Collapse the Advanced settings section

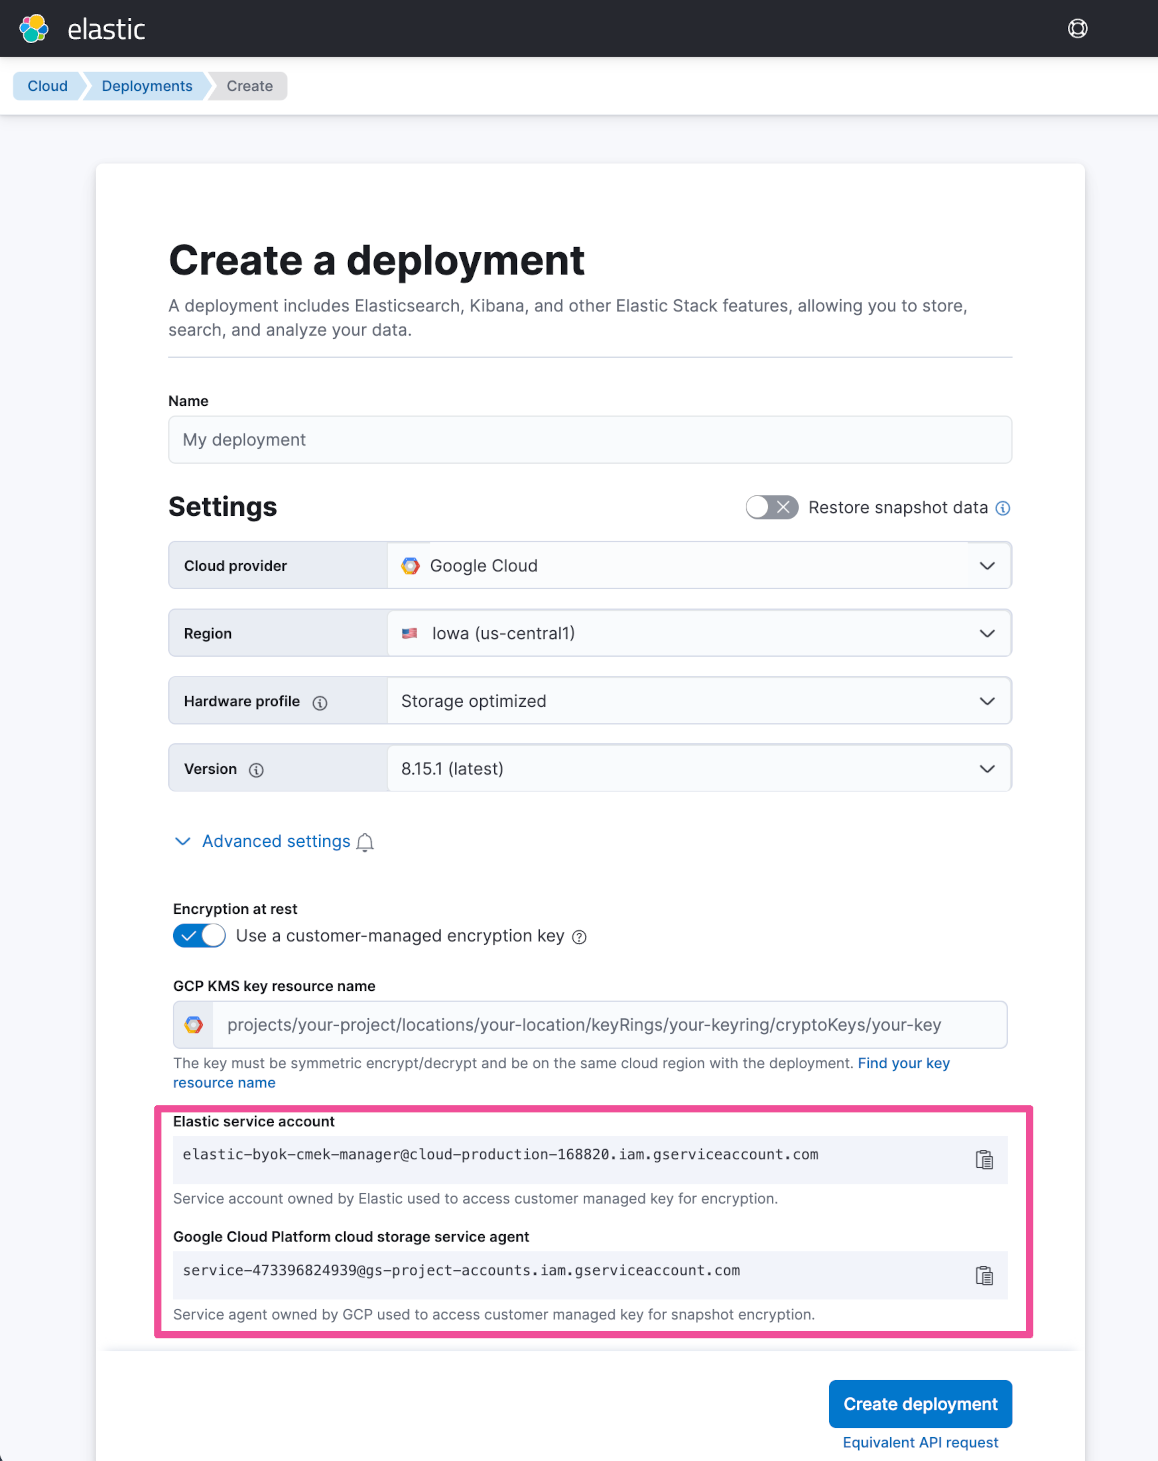[x=263, y=842]
